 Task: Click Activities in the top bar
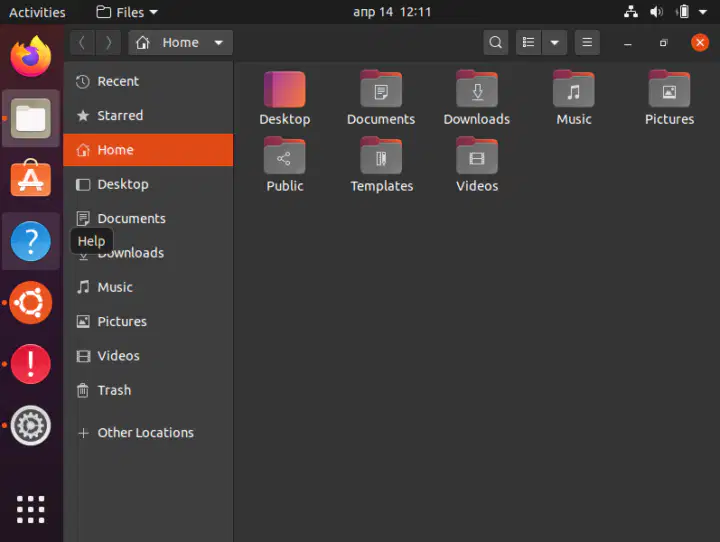37,12
